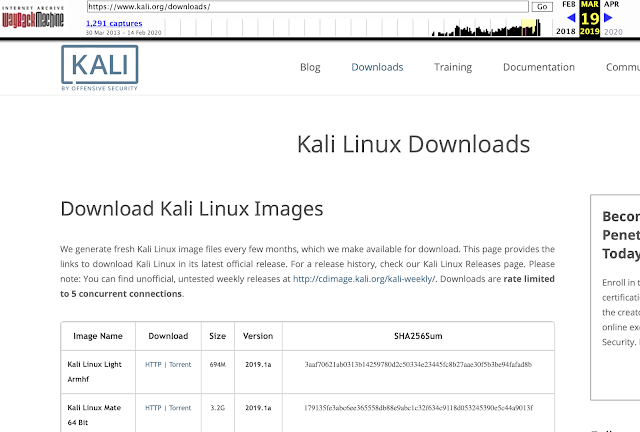640x432 pixels.
Task: Click the Wayback Machine logo
Action: click(33, 17)
